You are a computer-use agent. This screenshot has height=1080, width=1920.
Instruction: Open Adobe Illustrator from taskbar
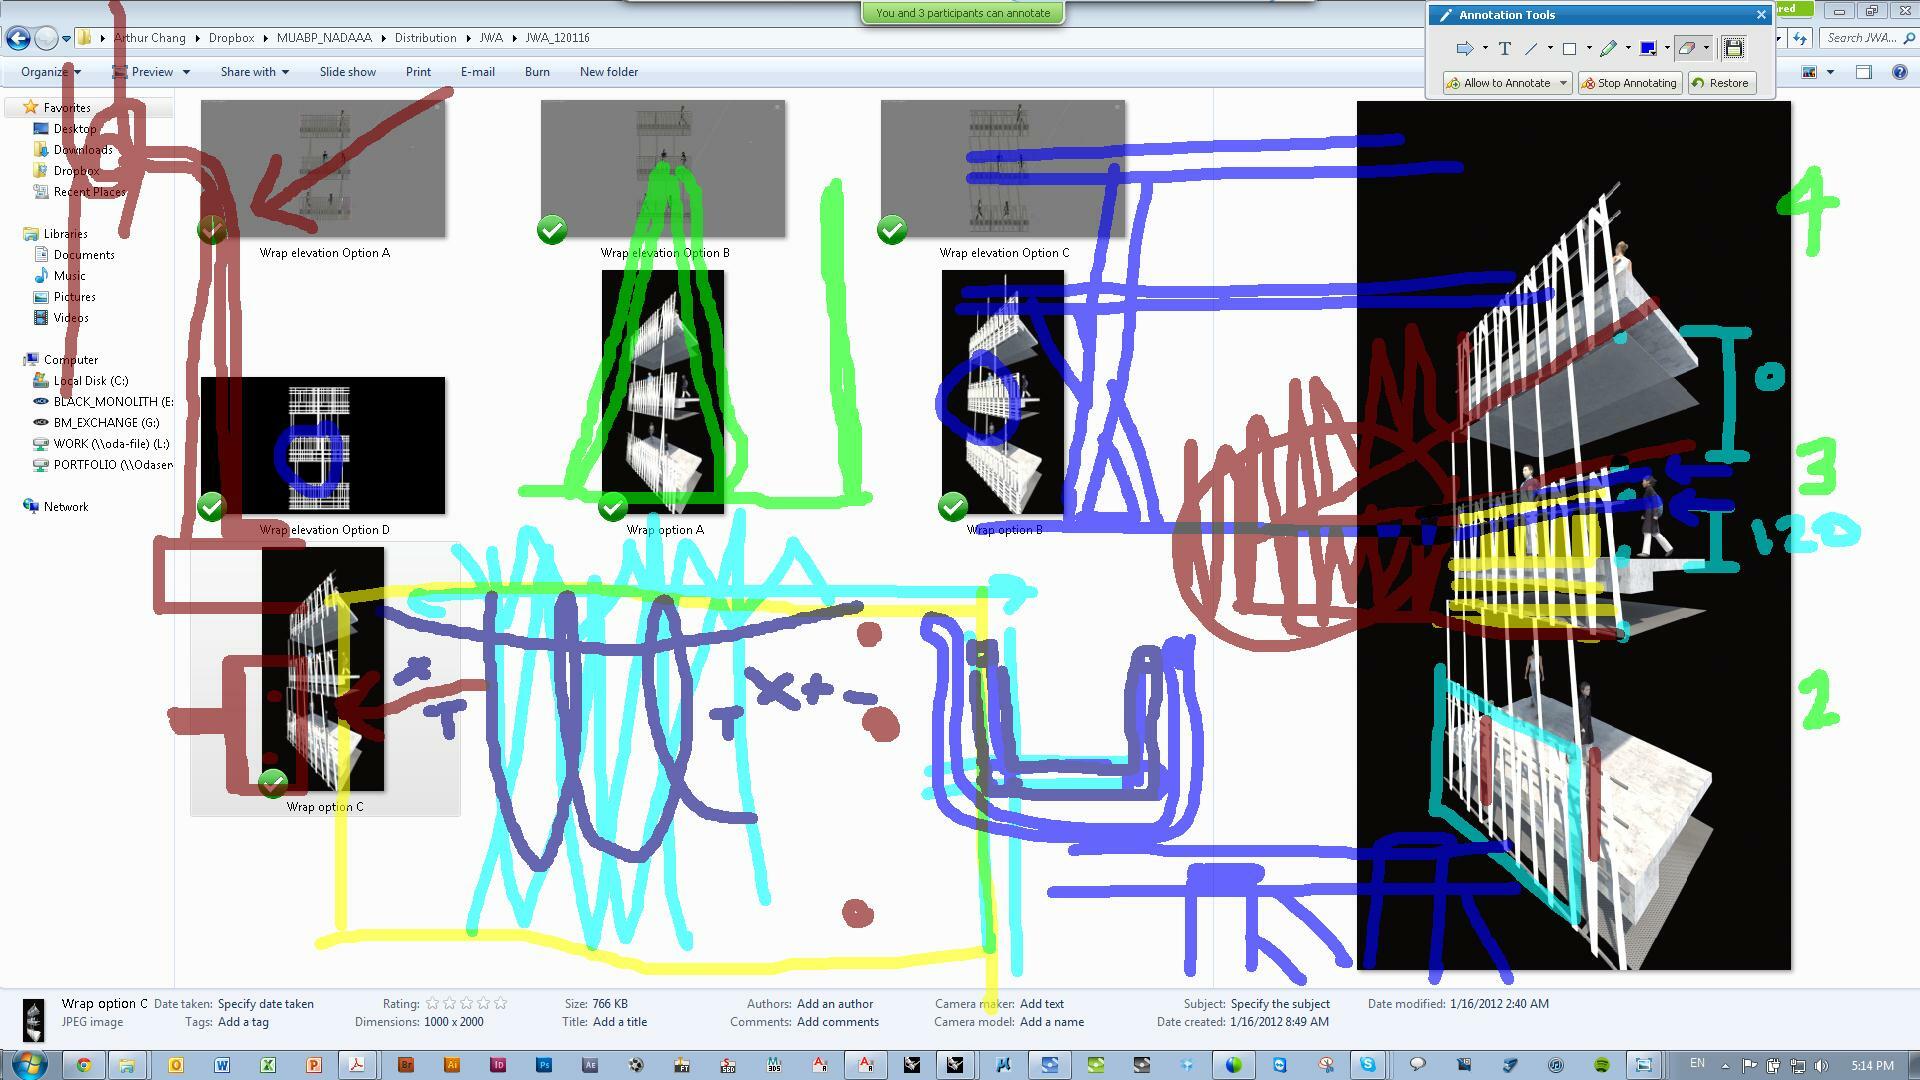point(452,1065)
